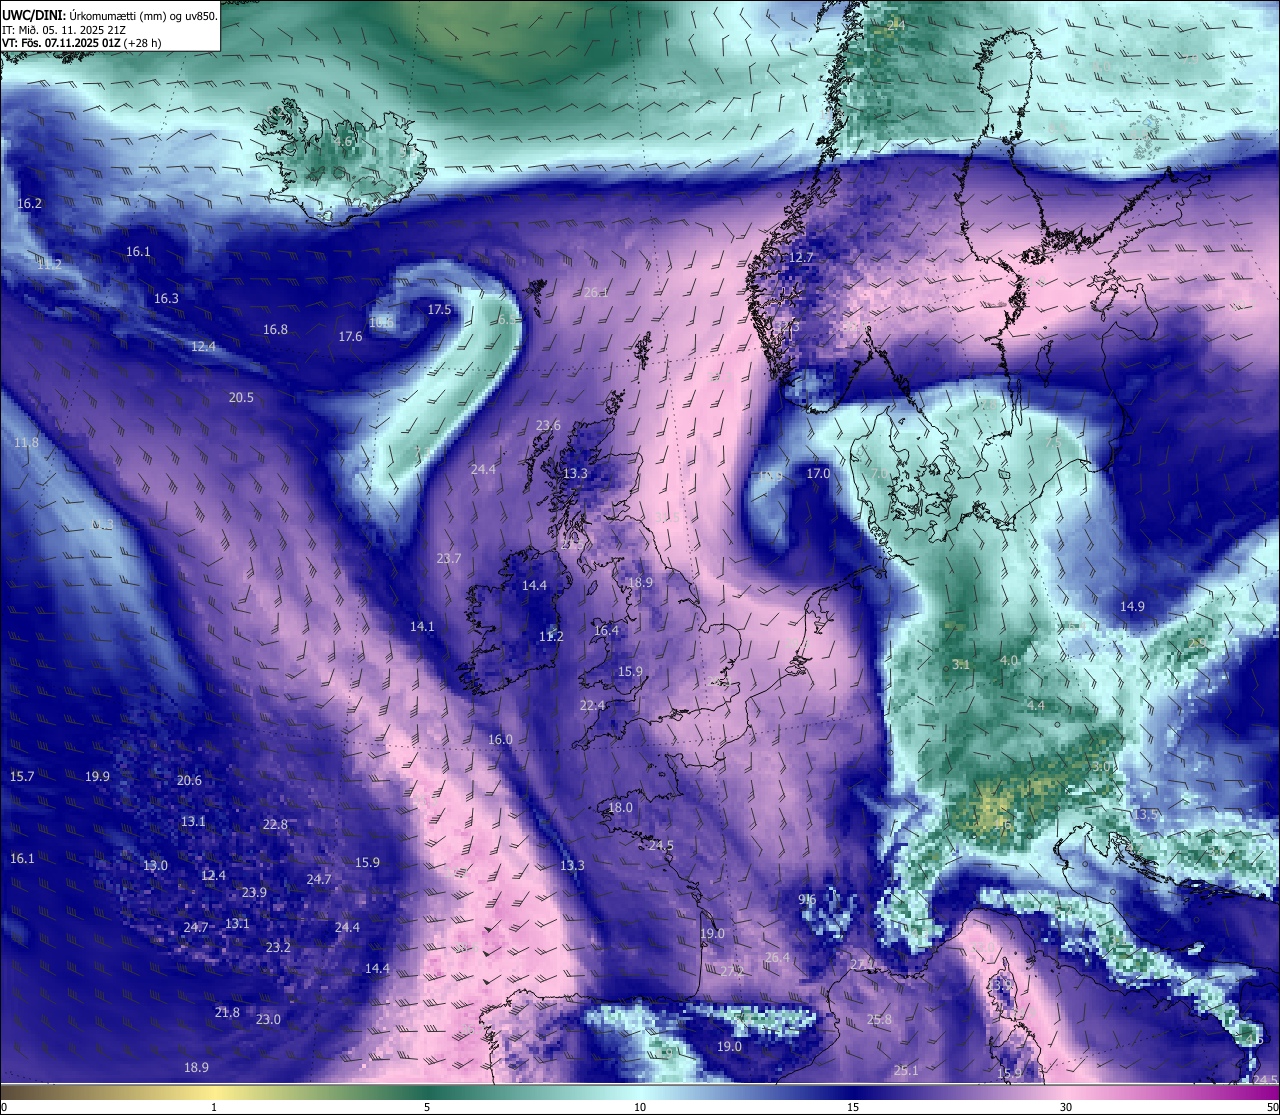Screen dimensions: 1280x1115
Task: Click the 1 tick on the color scale
Action: click(214, 1107)
